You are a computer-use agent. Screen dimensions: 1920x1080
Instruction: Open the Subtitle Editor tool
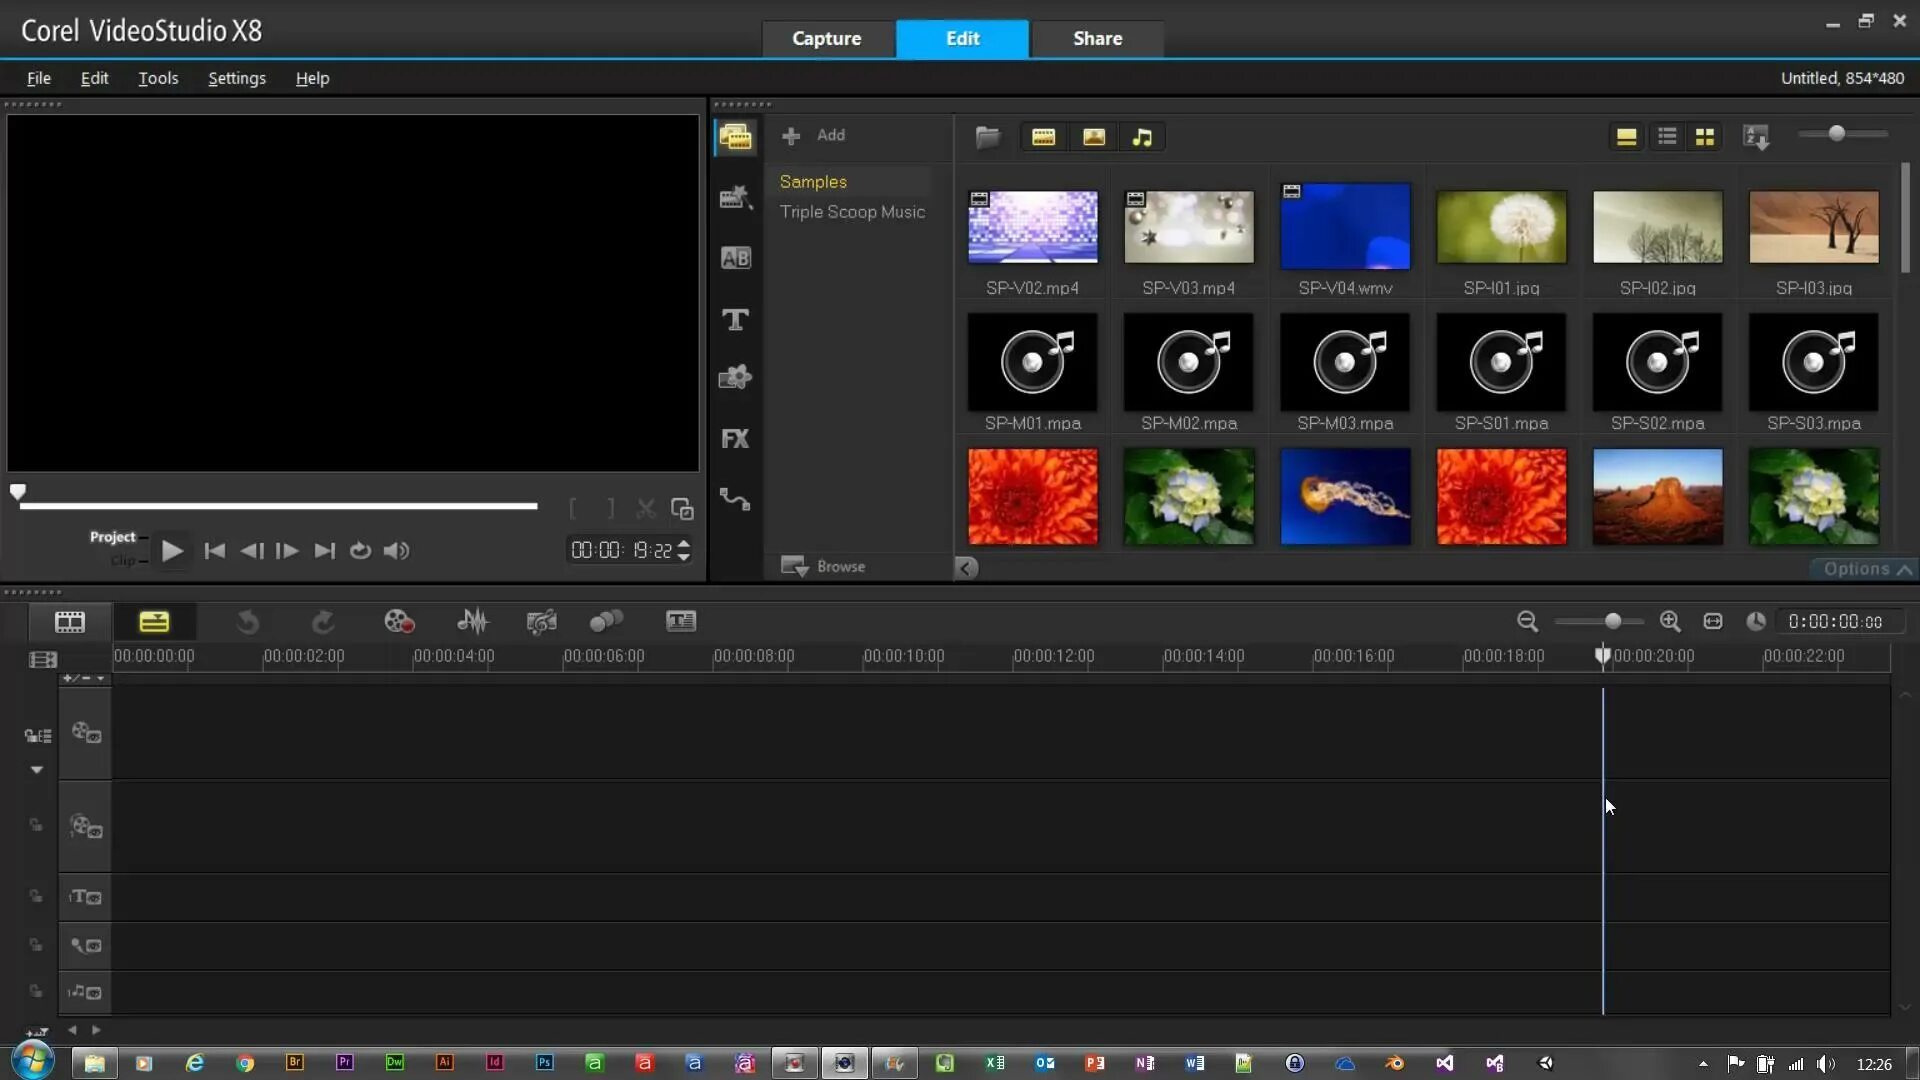click(681, 622)
